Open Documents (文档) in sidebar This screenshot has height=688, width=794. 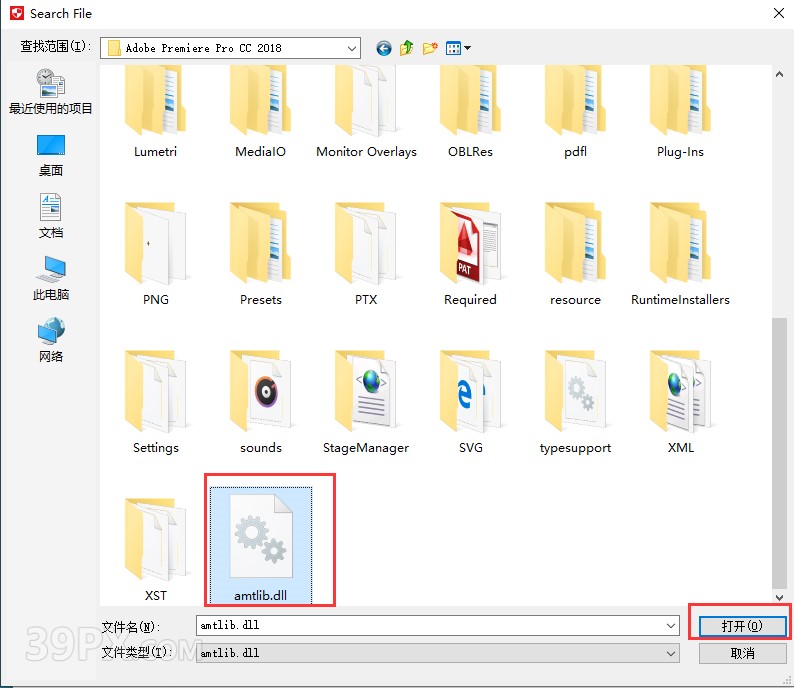(x=51, y=216)
